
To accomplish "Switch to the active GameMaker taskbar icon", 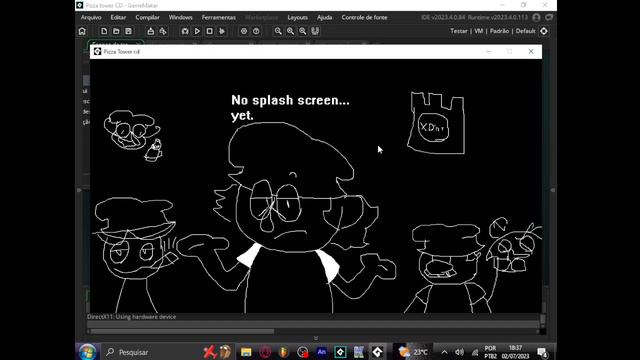I will click(377, 352).
